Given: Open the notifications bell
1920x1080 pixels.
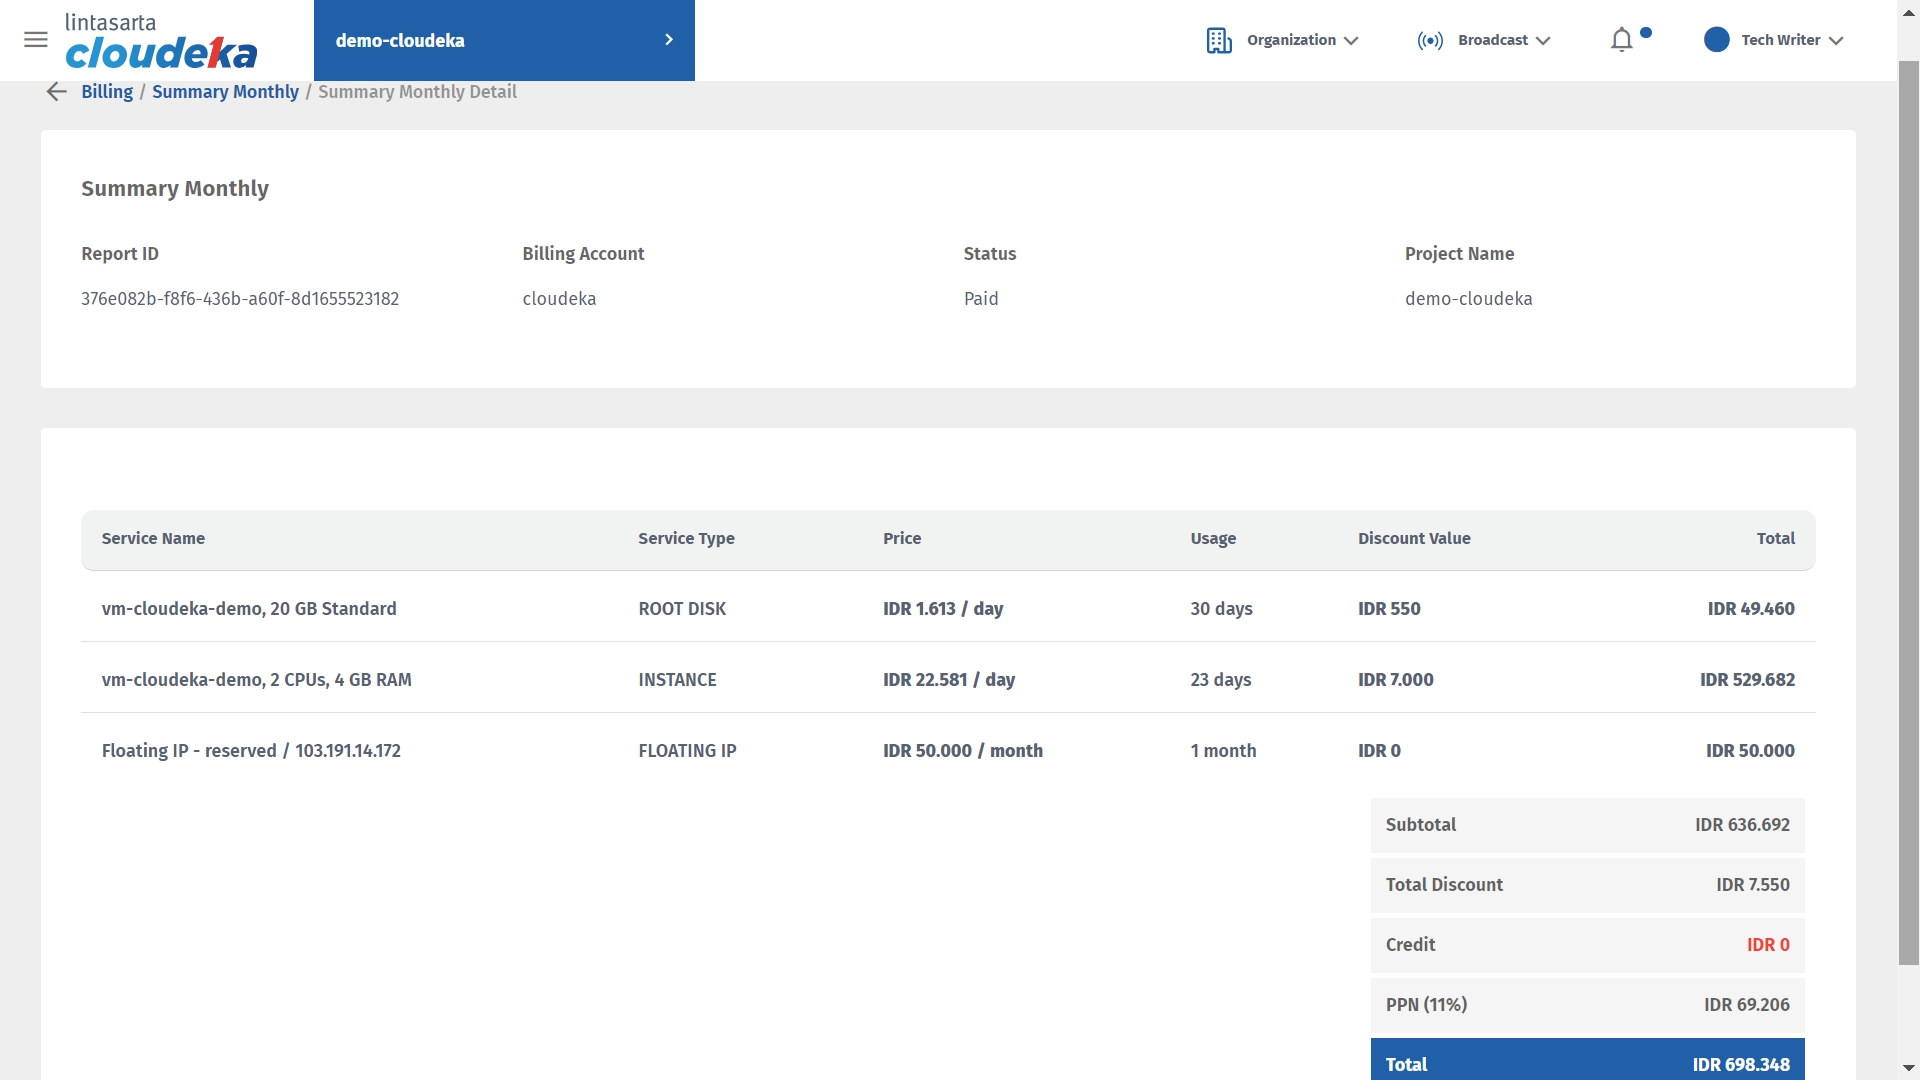Looking at the screenshot, I should [x=1621, y=40].
